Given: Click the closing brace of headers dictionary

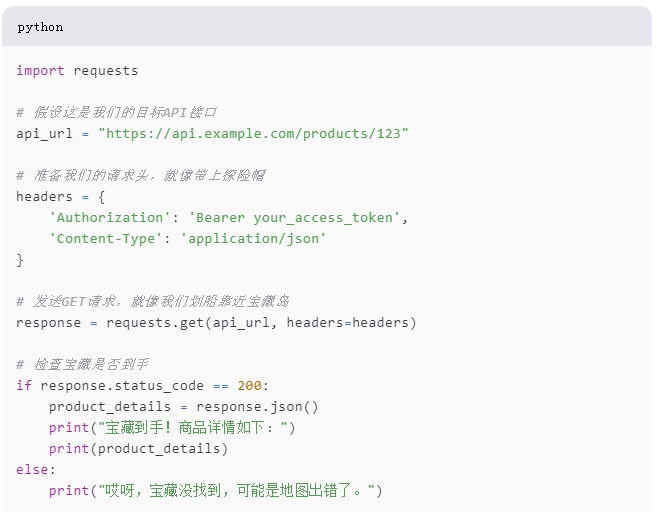Looking at the screenshot, I should (20, 260).
